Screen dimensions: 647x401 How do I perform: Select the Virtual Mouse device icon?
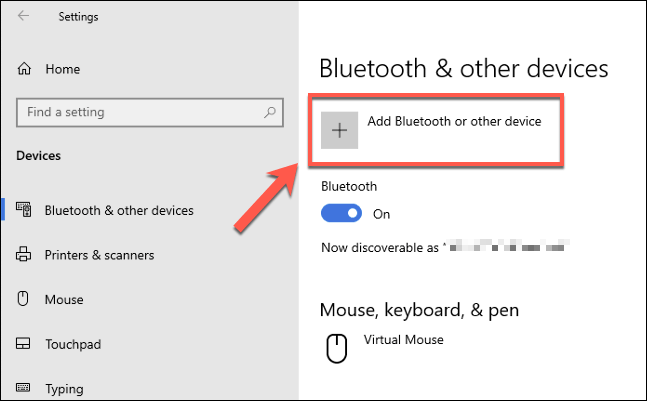(338, 348)
